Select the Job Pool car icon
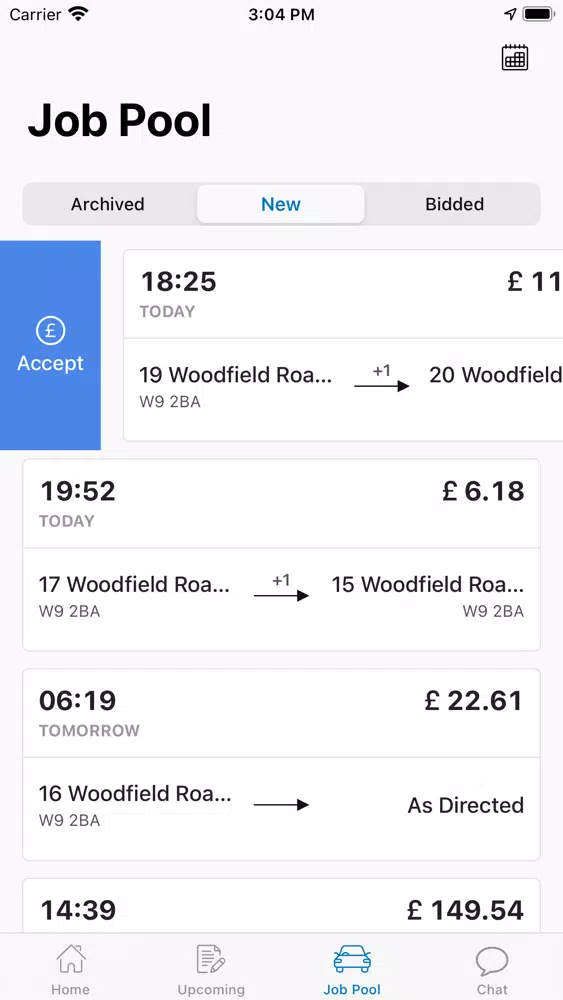563x1000 pixels. (x=352, y=960)
